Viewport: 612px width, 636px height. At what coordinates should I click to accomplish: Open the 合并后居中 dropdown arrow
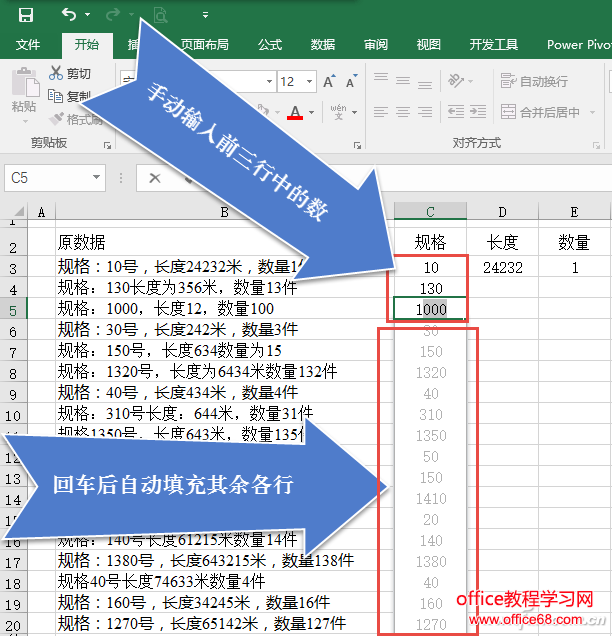(593, 112)
